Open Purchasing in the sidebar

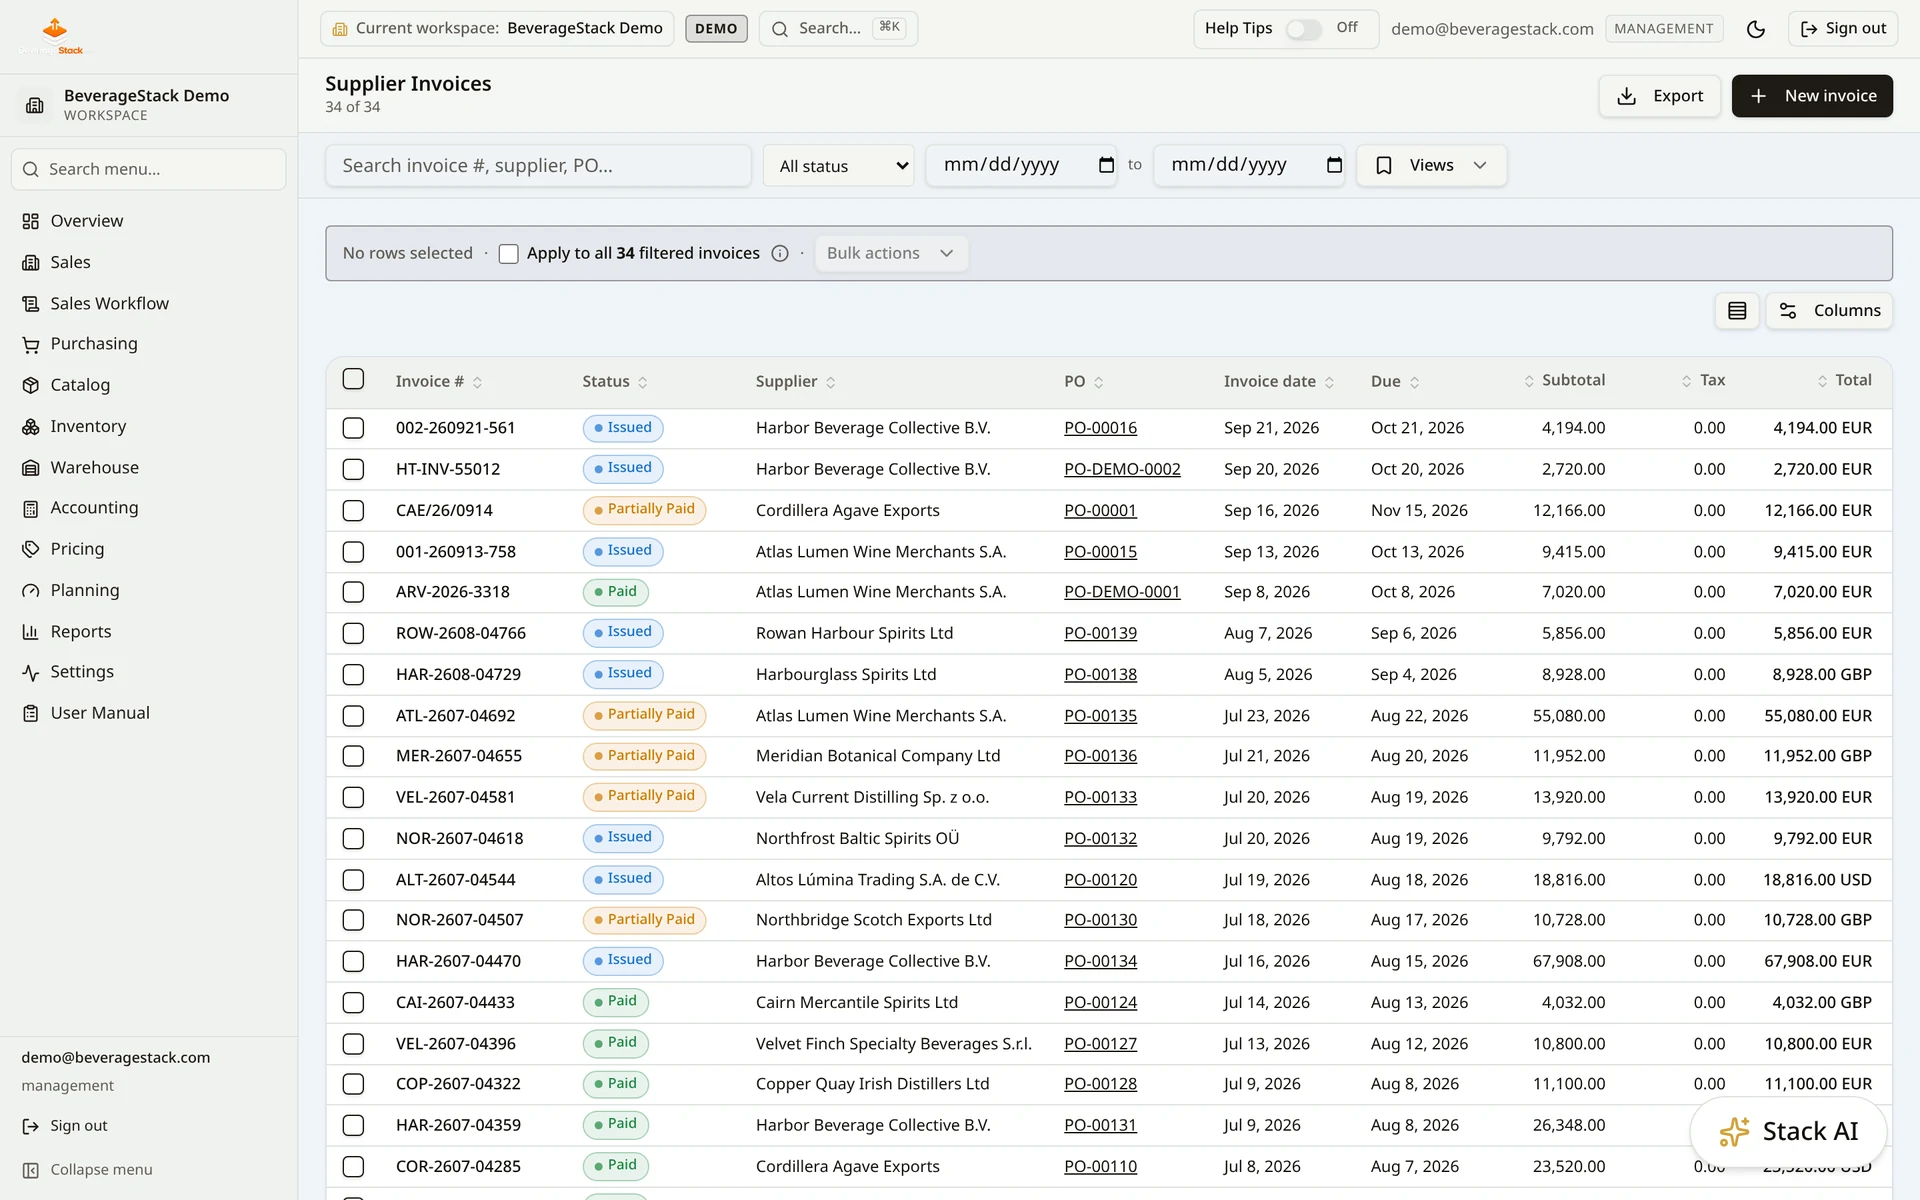[94, 344]
